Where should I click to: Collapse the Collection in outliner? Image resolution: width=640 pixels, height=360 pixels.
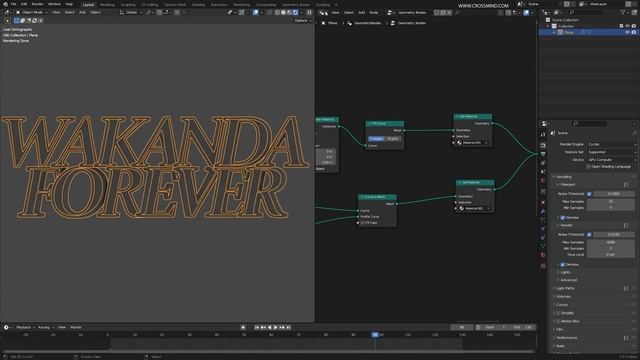pyautogui.click(x=548, y=26)
